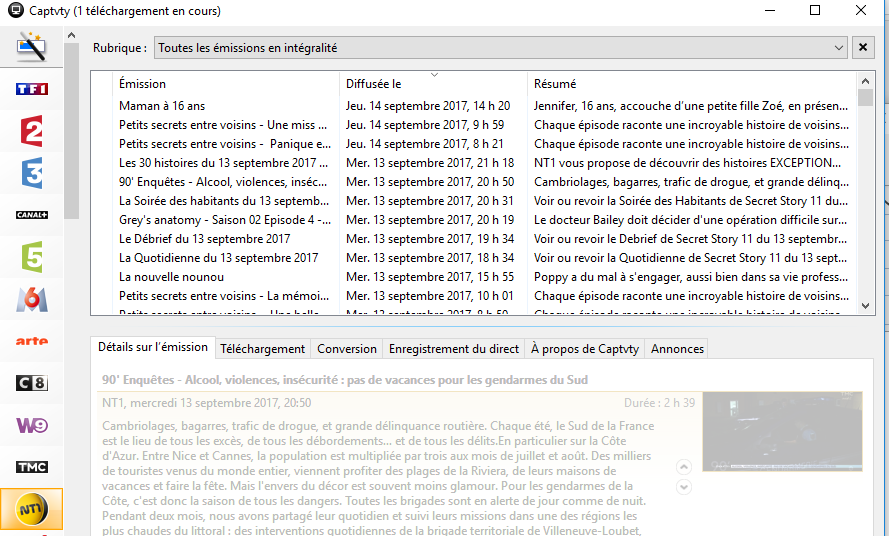Open the France 5 channel
The image size is (889, 536).
pos(32,257)
